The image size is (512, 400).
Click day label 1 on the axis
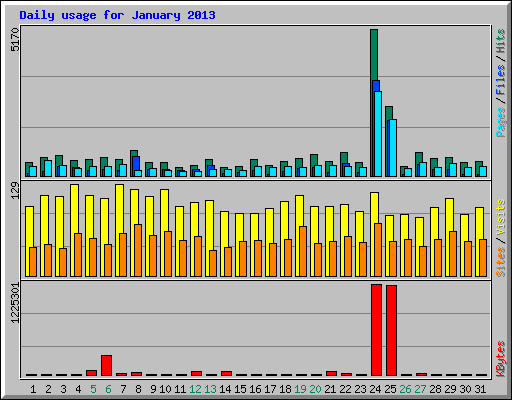[33, 389]
